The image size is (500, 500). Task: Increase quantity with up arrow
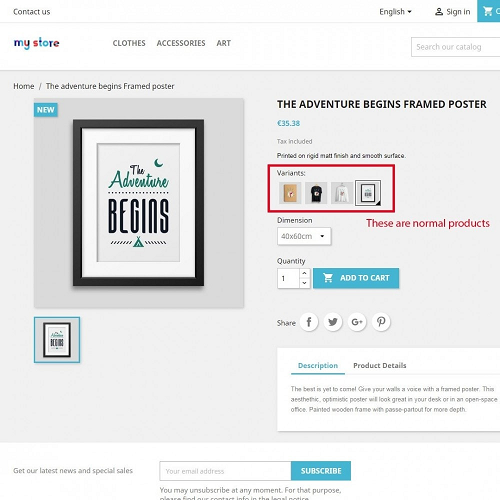304,273
